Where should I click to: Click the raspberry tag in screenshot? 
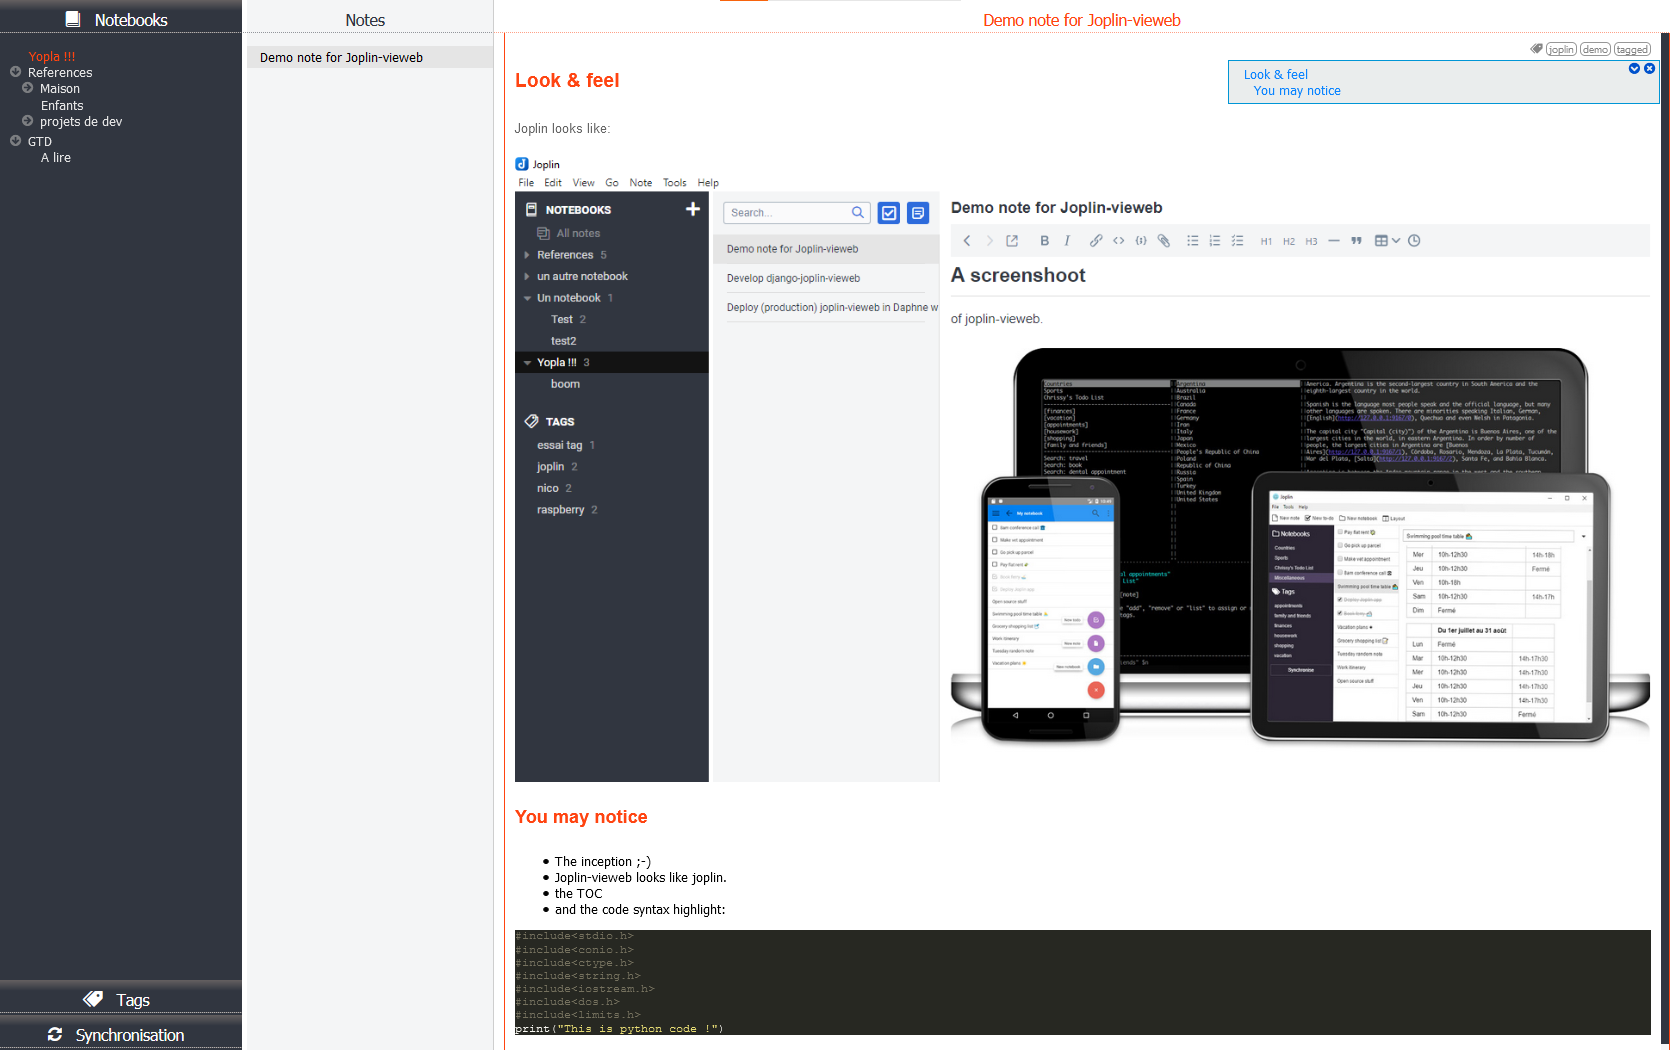[560, 509]
